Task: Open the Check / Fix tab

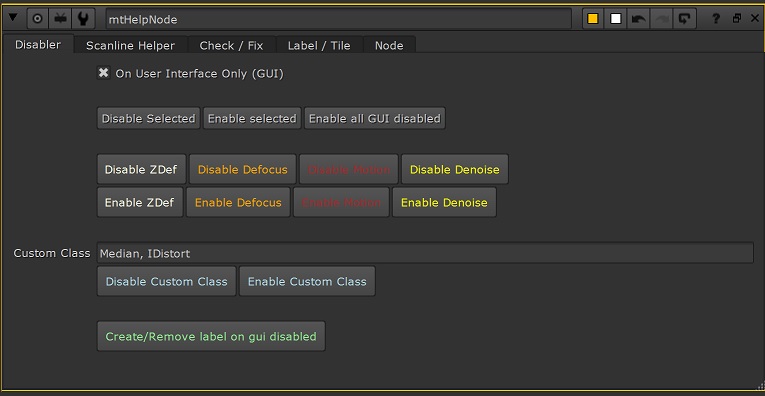Action: (x=231, y=45)
